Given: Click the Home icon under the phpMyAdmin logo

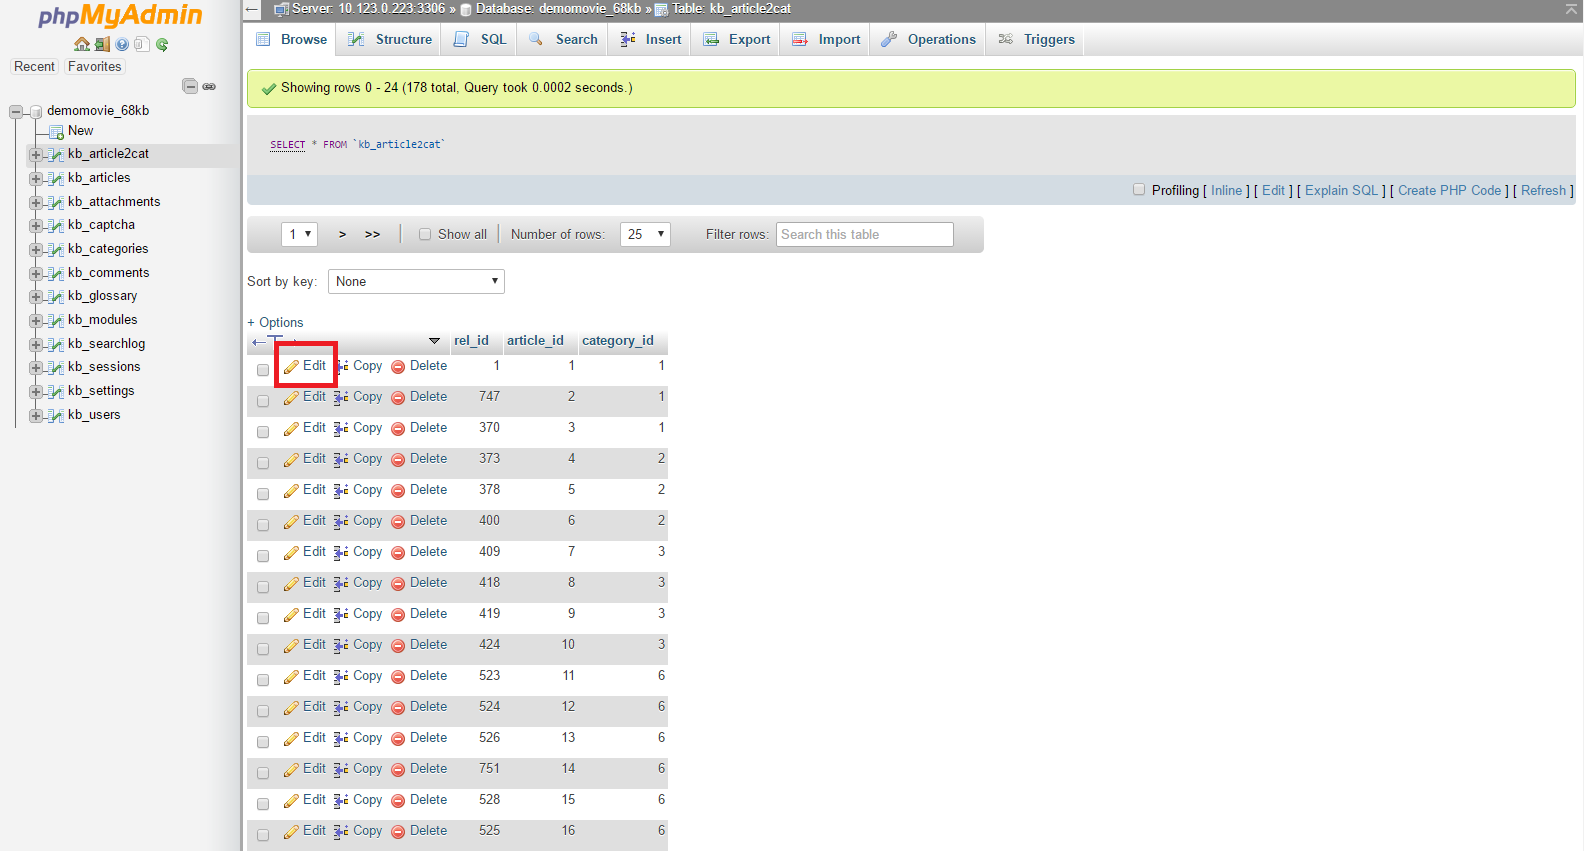Looking at the screenshot, I should (x=82, y=44).
